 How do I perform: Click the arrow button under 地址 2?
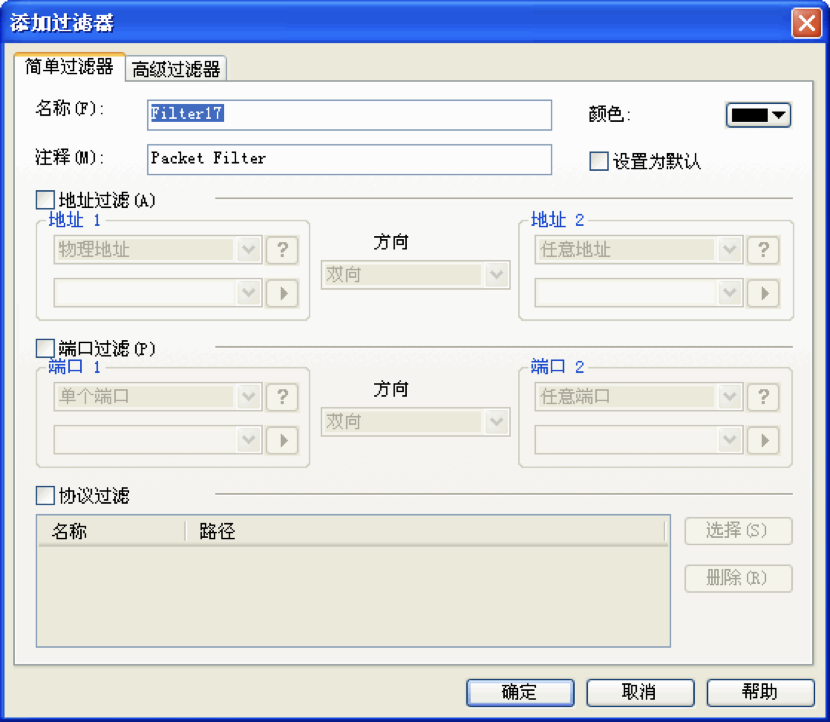[763, 293]
